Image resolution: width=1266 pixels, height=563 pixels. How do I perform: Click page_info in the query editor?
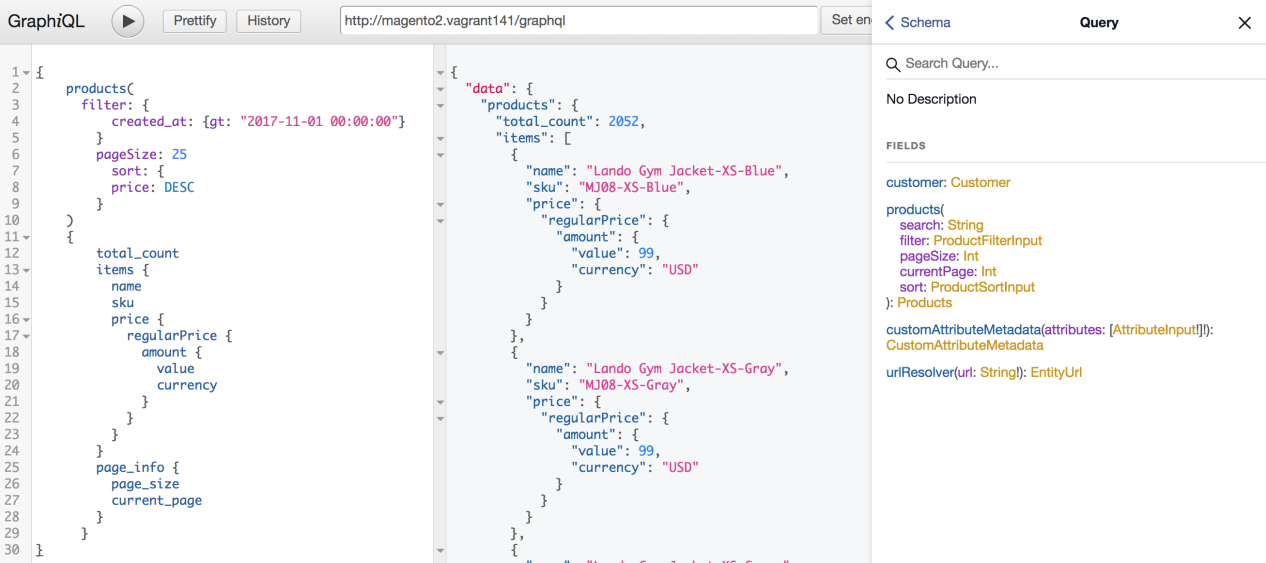(x=130, y=468)
